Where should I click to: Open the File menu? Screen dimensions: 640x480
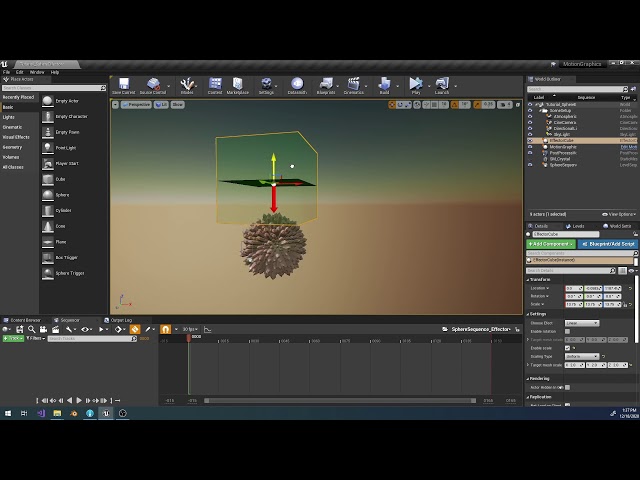click(7, 72)
